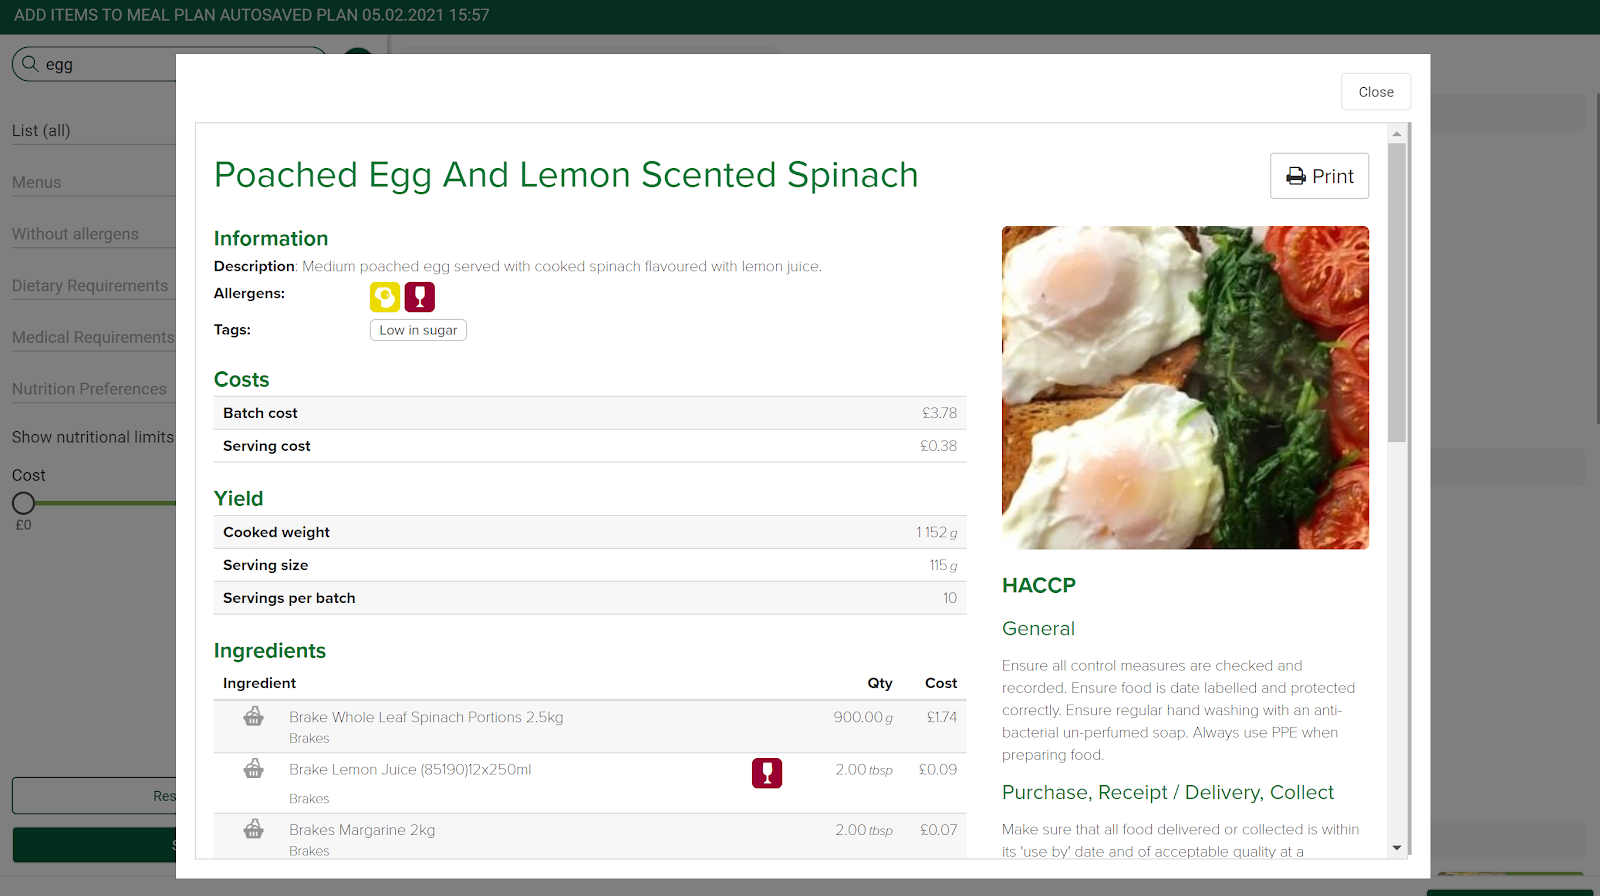Click the sulphites allergen icon under Allergens
This screenshot has height=896, width=1600.
pyautogui.click(x=420, y=297)
